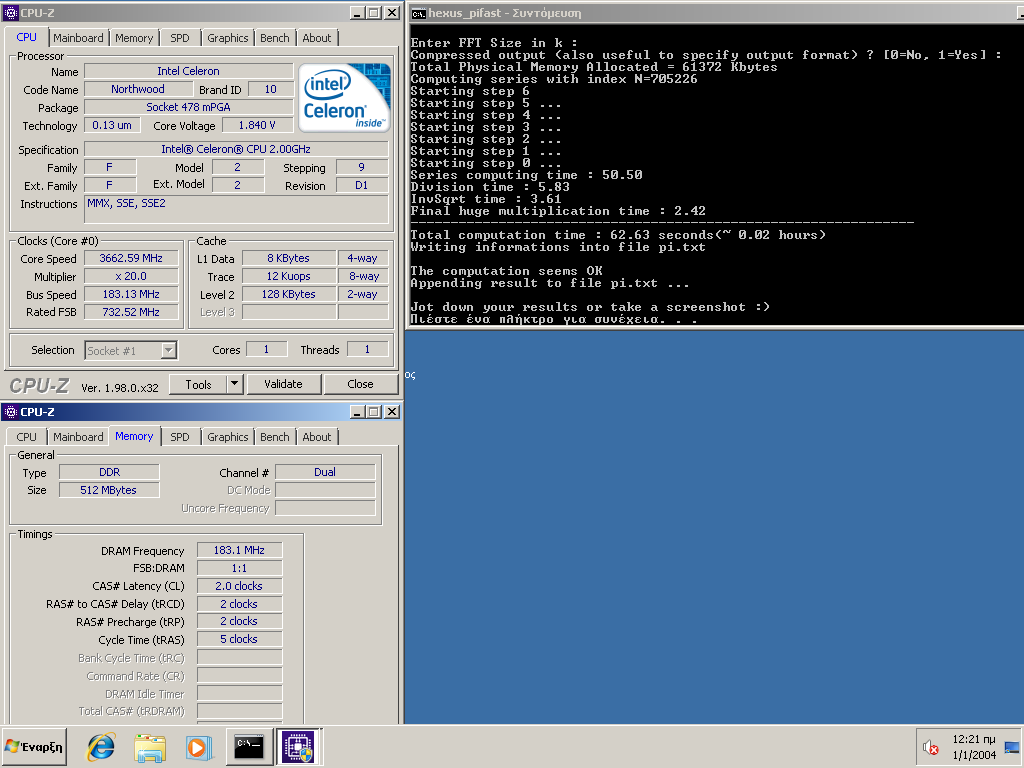Open the Έναρξη start menu
The width and height of the screenshot is (1024, 768).
coord(34,746)
